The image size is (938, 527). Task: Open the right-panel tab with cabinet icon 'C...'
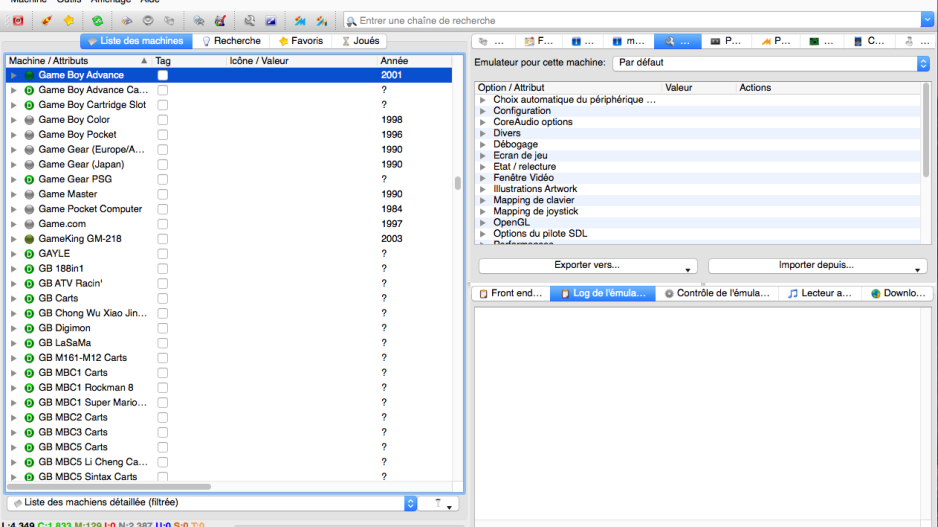coord(869,41)
